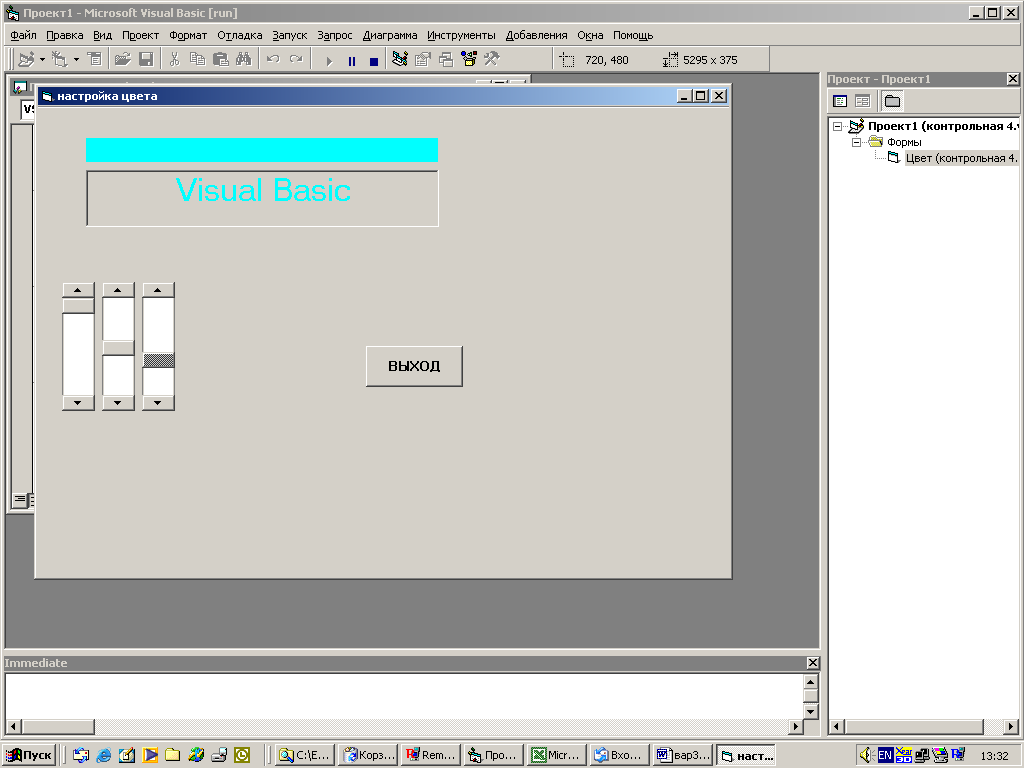Image resolution: width=1024 pixels, height=768 pixels.
Task: Click View Object icon in Project panel
Action: (863, 101)
